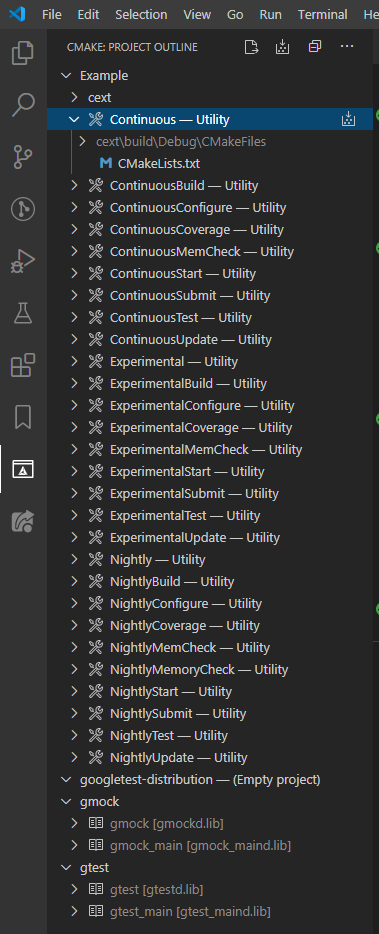This screenshot has width=379, height=934.
Task: Expand the ContinuousConfigure target chevron
Action: coord(74,208)
